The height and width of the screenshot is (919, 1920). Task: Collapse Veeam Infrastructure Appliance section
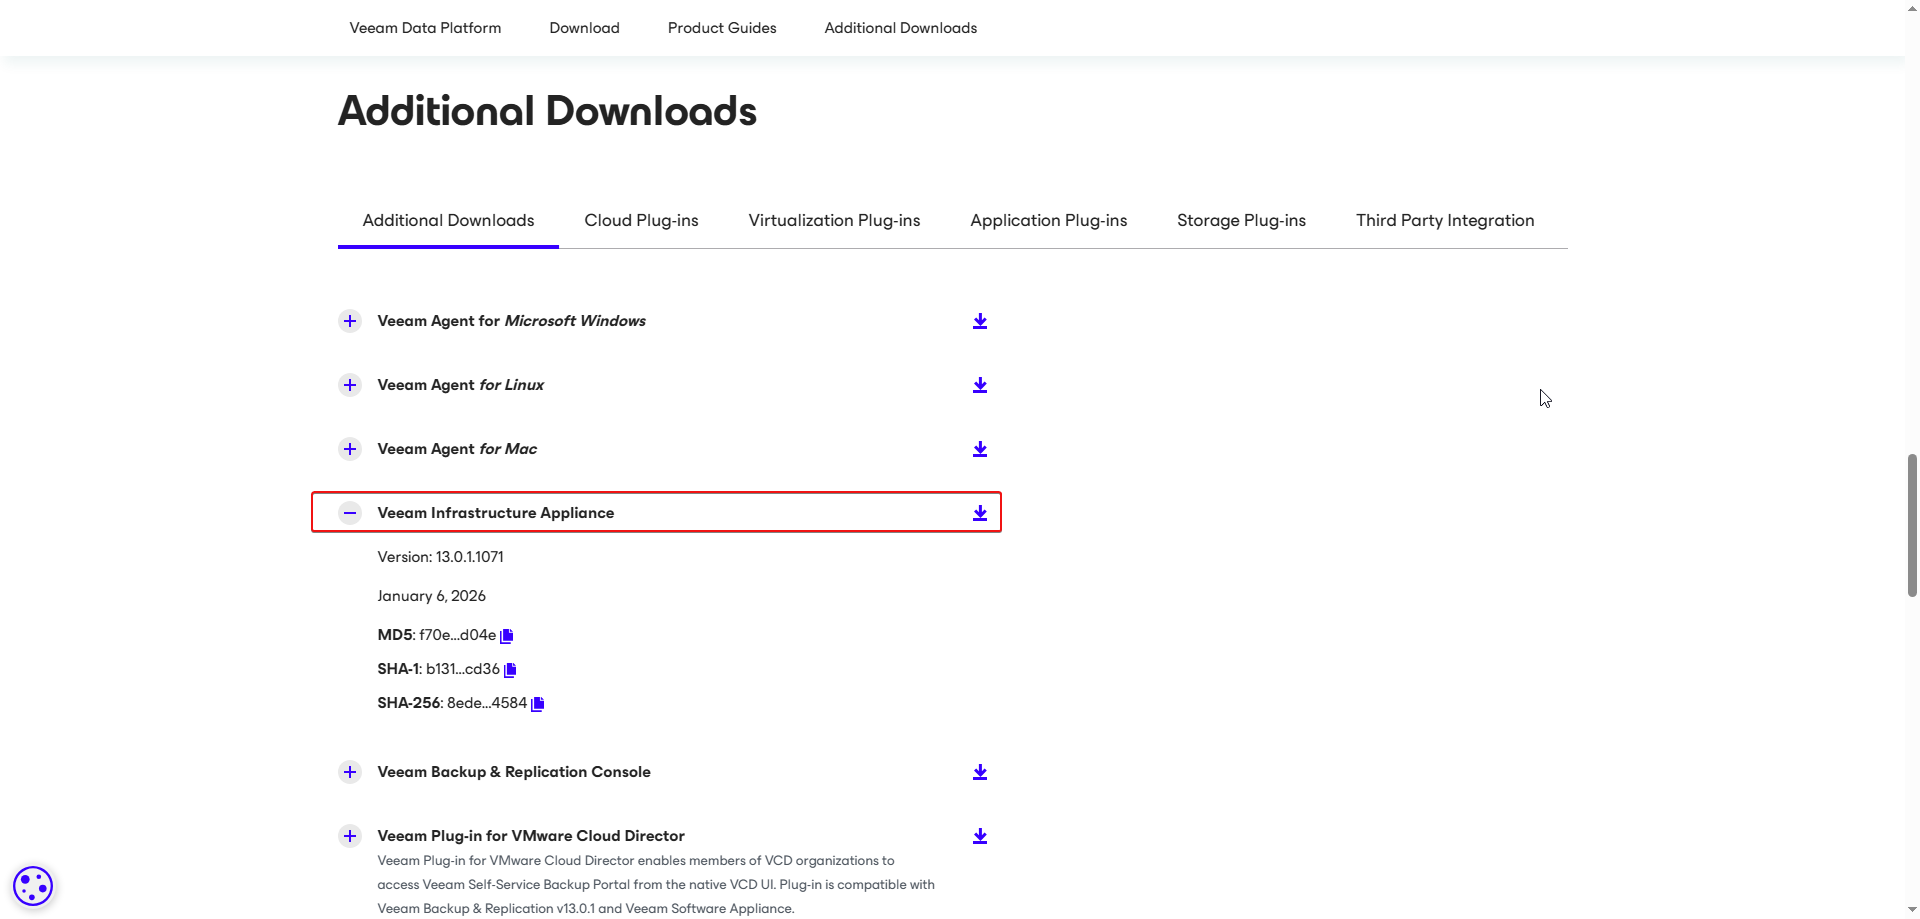(x=350, y=513)
